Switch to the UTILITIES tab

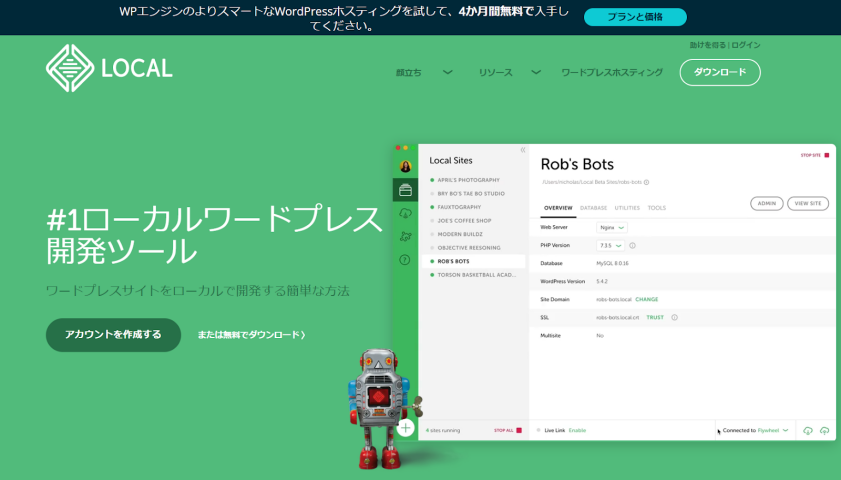coord(627,208)
